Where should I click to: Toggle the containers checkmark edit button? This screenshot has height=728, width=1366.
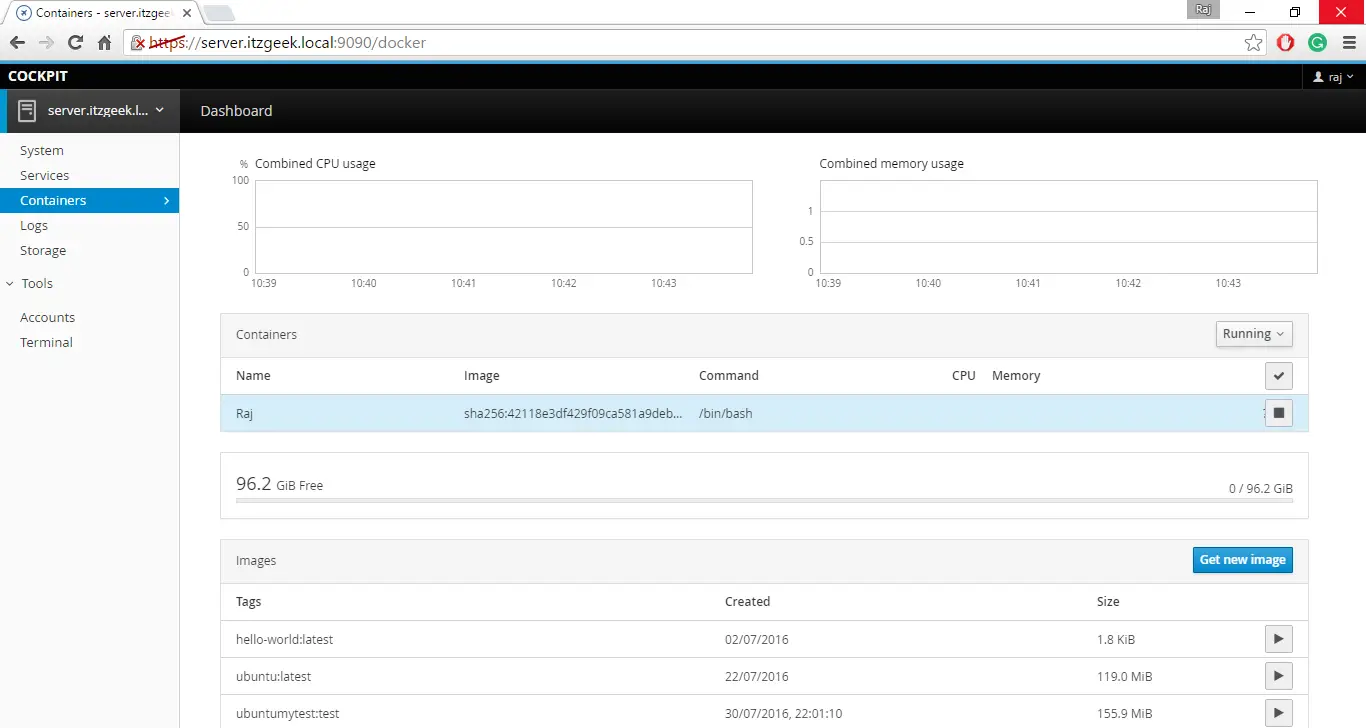pyautogui.click(x=1278, y=376)
